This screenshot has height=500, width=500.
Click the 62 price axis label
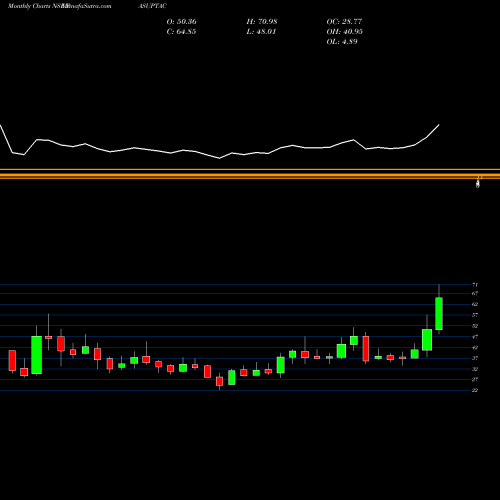475,304
